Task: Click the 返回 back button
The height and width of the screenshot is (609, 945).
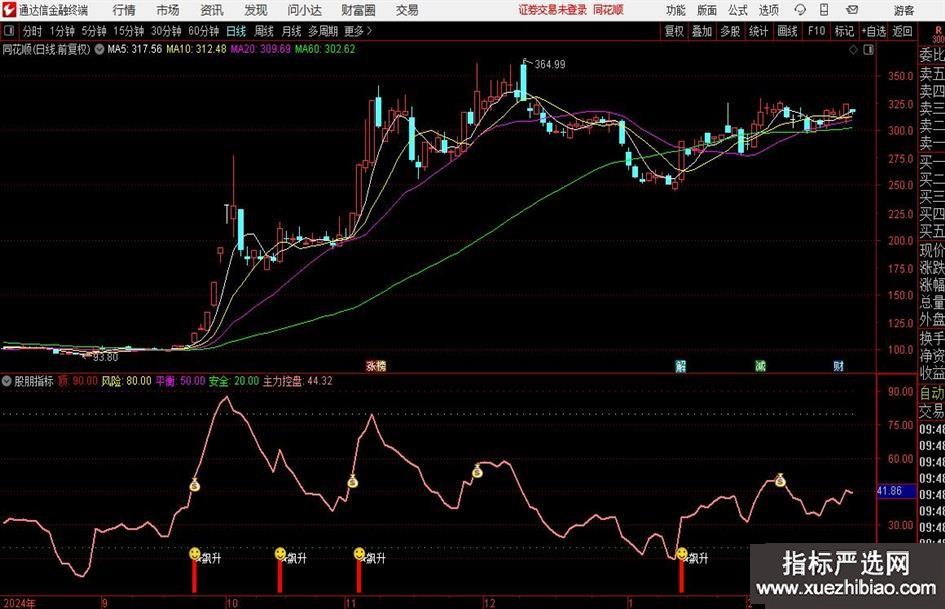Action: click(x=902, y=31)
